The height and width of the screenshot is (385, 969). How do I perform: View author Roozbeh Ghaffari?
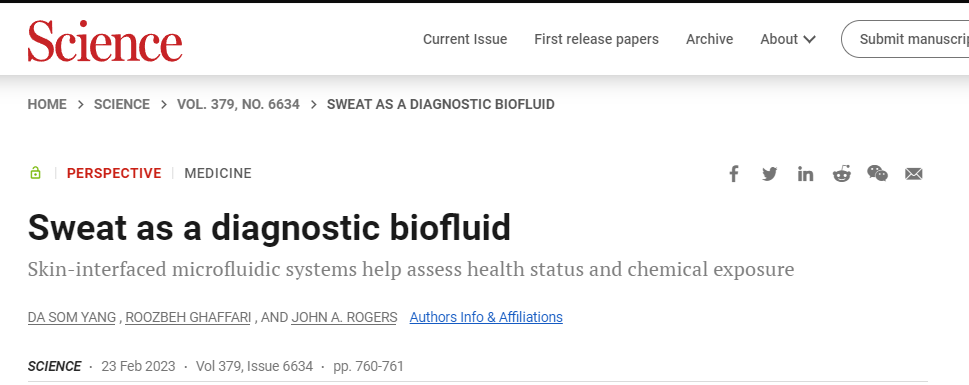[x=188, y=318]
